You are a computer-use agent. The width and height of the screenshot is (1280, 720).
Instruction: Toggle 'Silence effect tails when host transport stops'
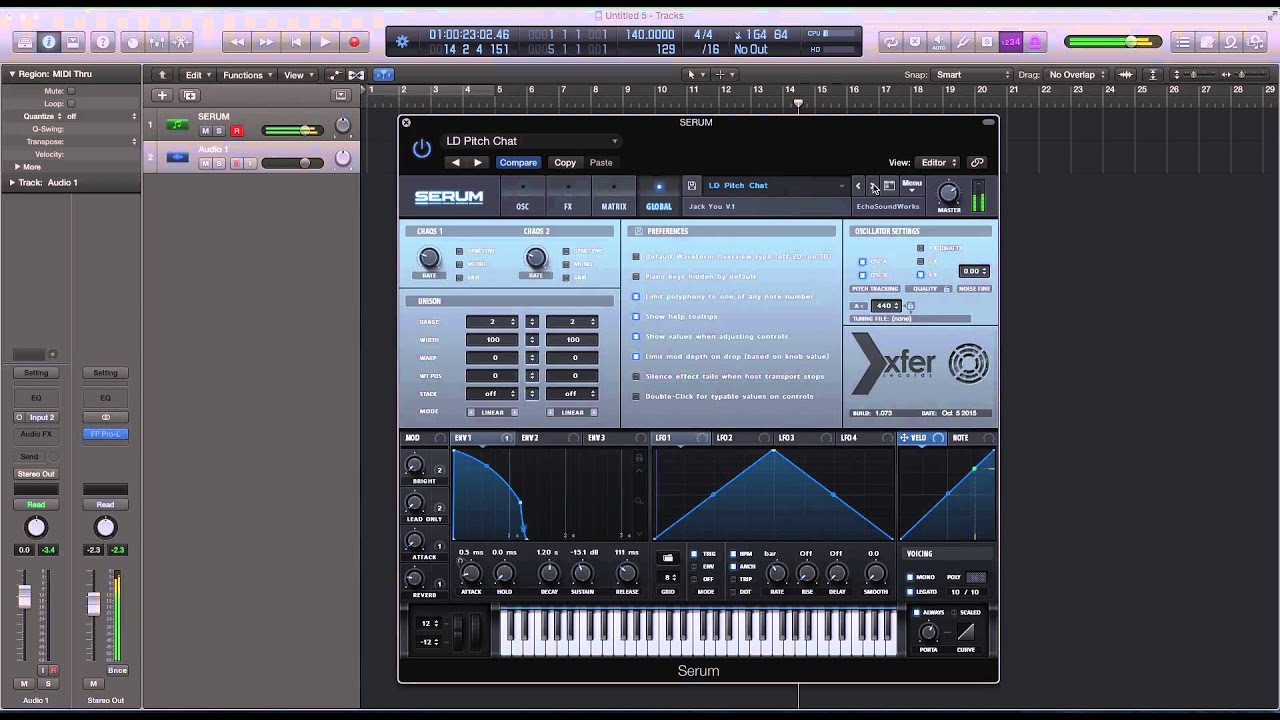click(636, 376)
